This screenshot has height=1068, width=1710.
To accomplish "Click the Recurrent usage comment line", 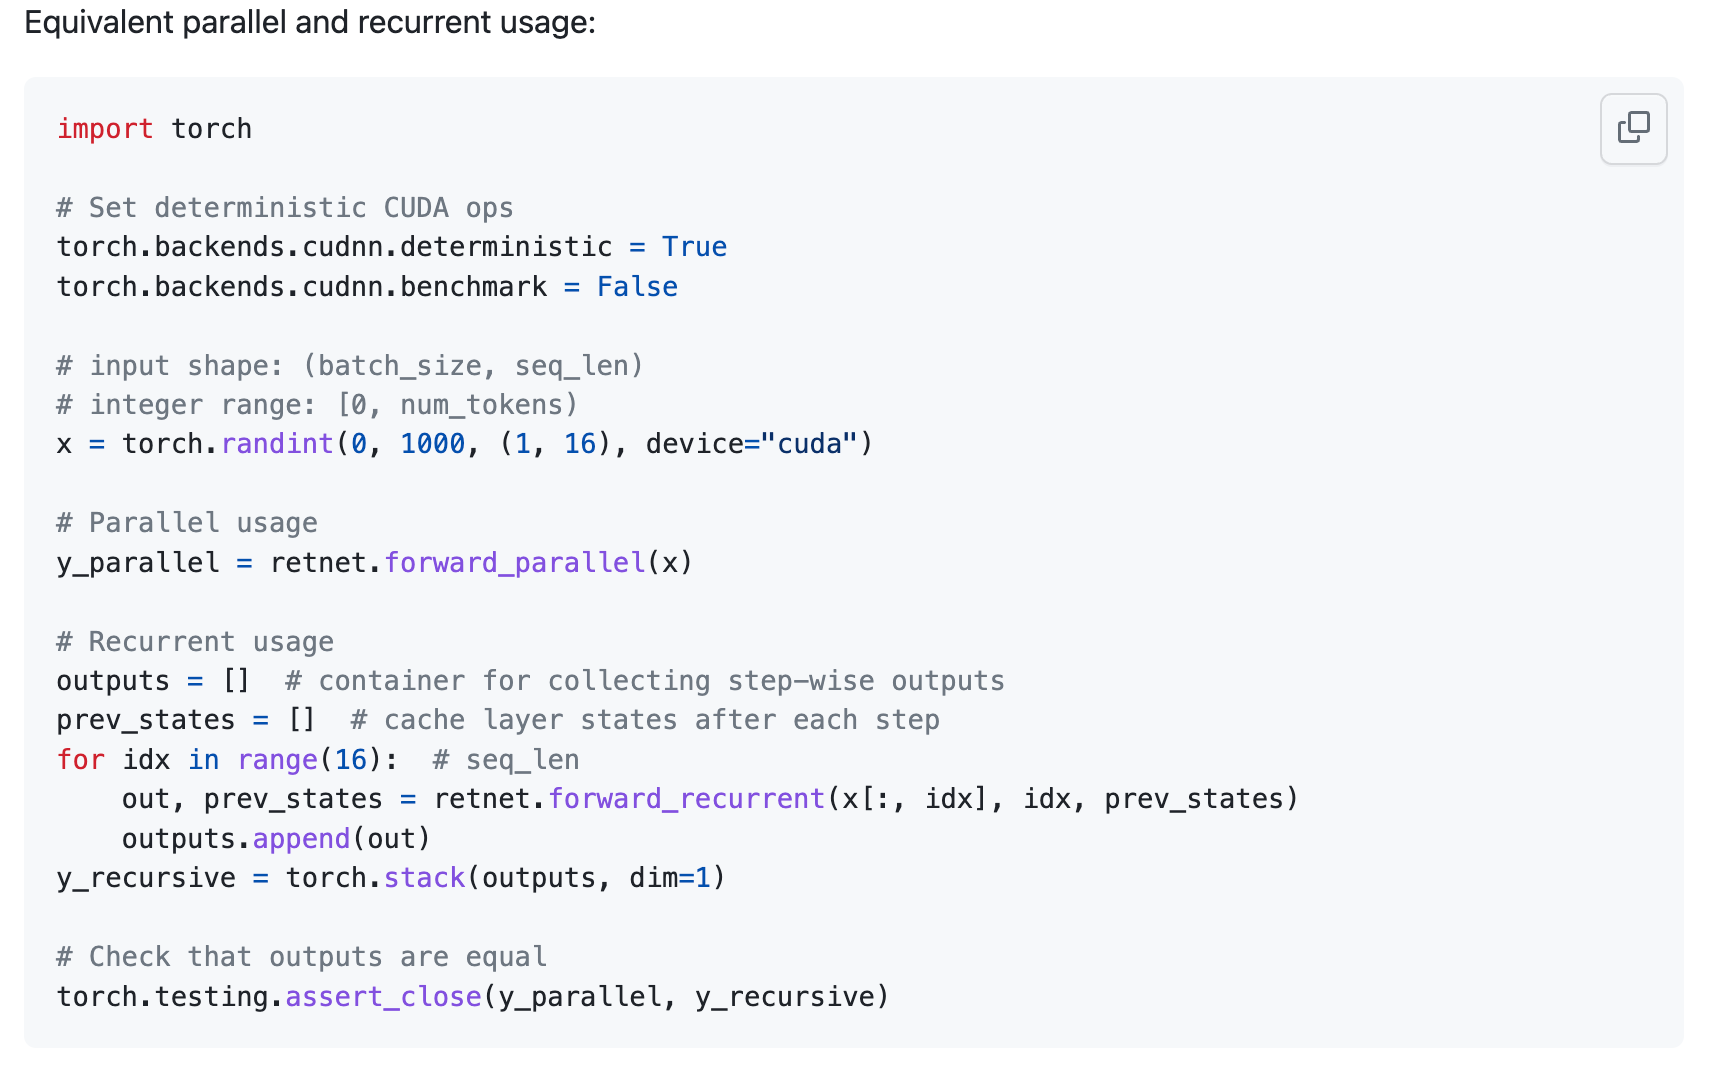I will (194, 641).
